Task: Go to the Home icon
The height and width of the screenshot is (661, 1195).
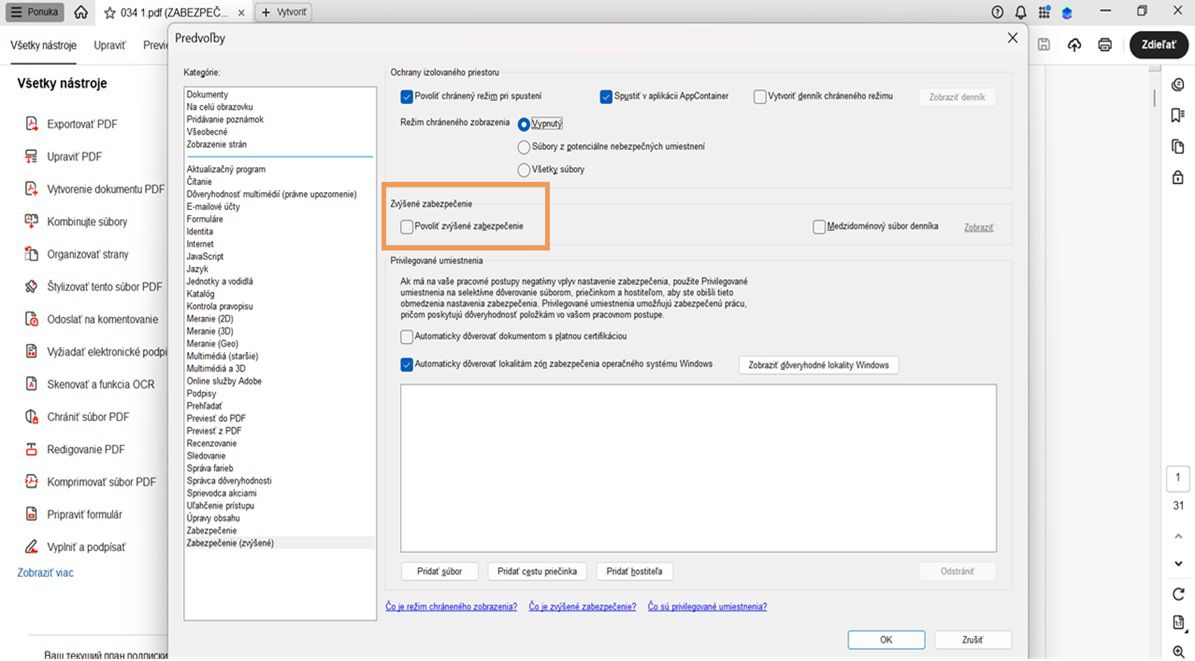Action: tap(81, 12)
